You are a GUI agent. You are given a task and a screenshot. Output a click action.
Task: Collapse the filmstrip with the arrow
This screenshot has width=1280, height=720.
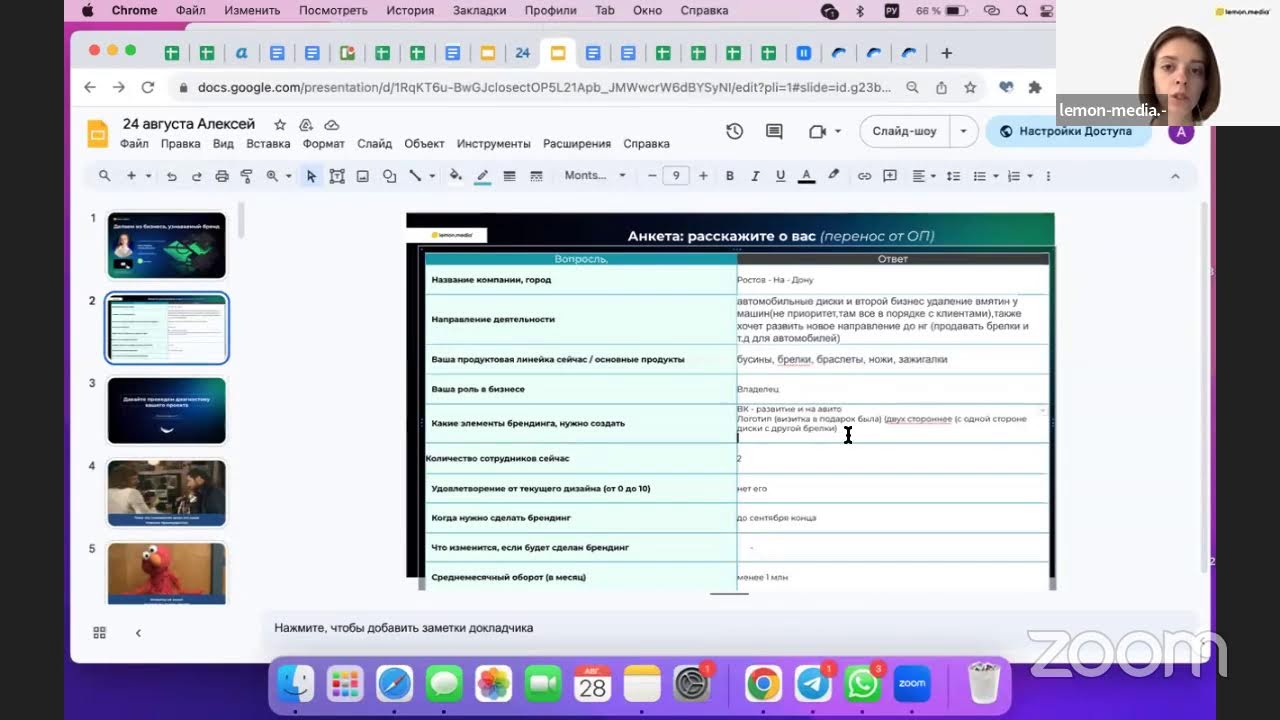point(138,632)
